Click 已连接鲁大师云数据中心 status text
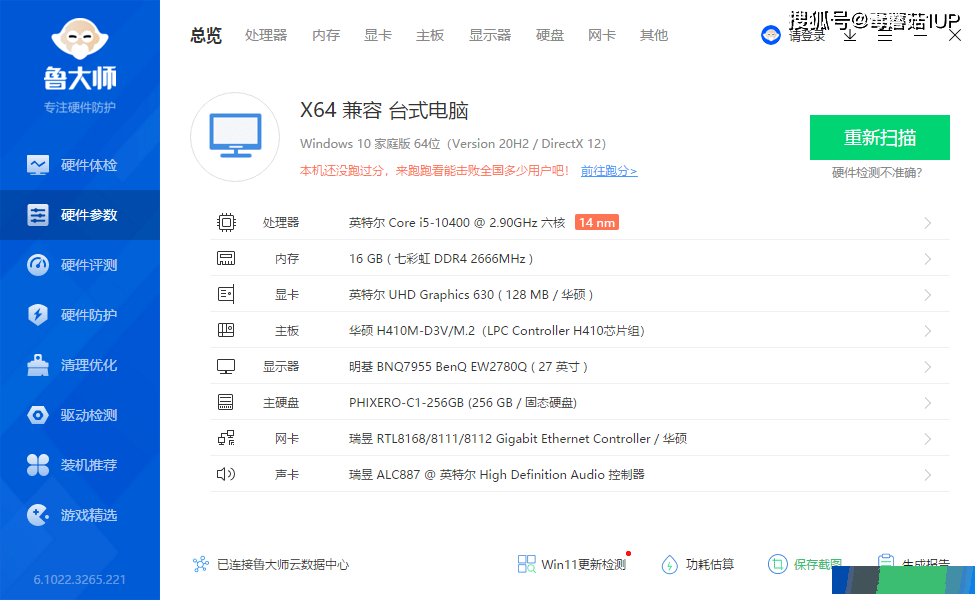980x600 pixels. pyautogui.click(x=282, y=564)
